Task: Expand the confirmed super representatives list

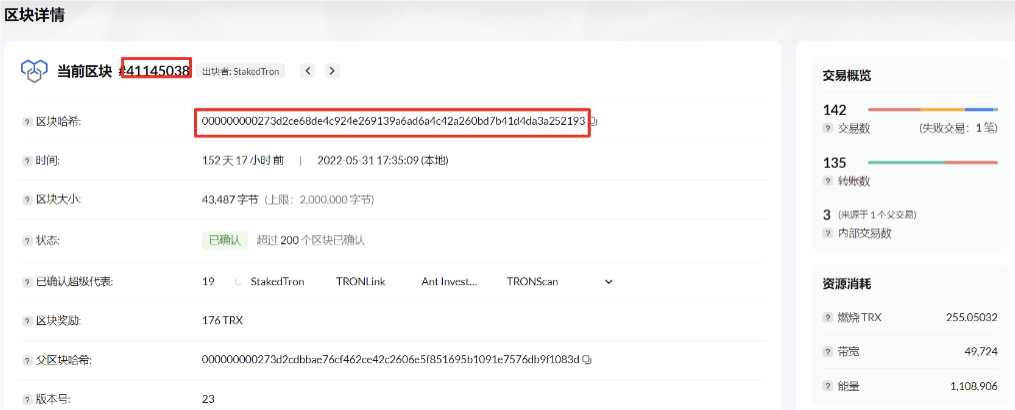Action: pos(237,283)
